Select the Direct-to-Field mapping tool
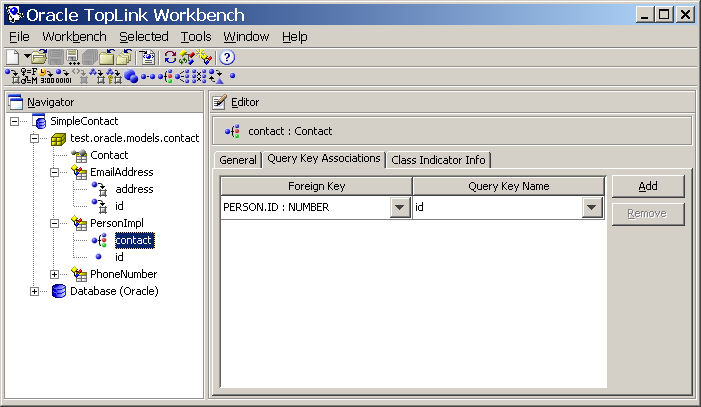Screen dimensions: 701x407 click(x=13, y=76)
